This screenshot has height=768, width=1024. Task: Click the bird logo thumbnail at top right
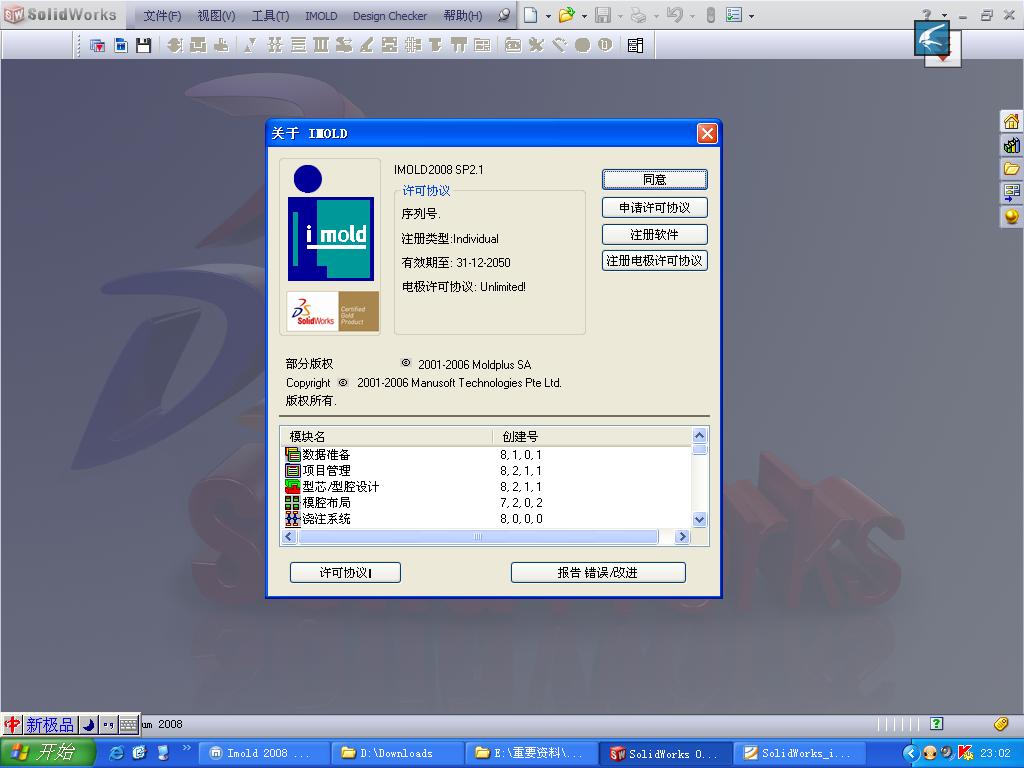932,39
